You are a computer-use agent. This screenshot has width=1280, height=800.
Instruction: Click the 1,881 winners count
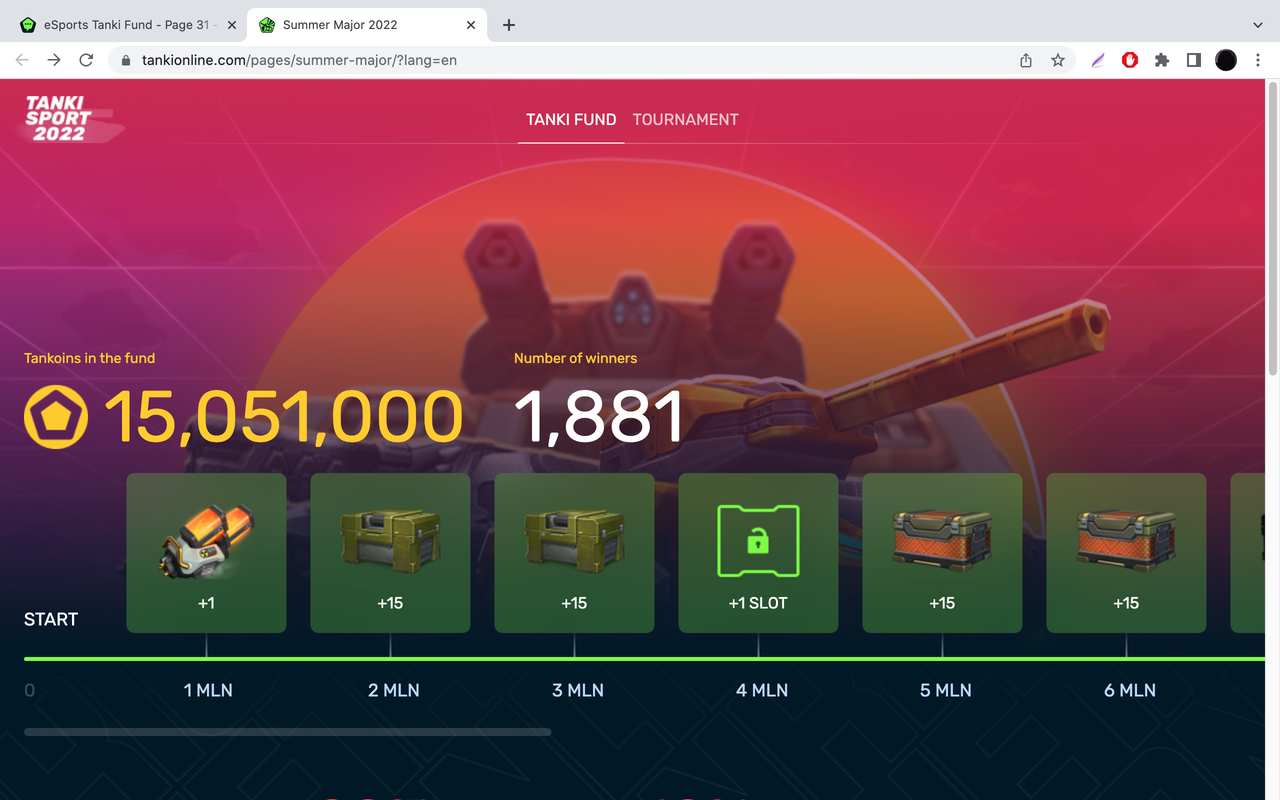tap(599, 417)
